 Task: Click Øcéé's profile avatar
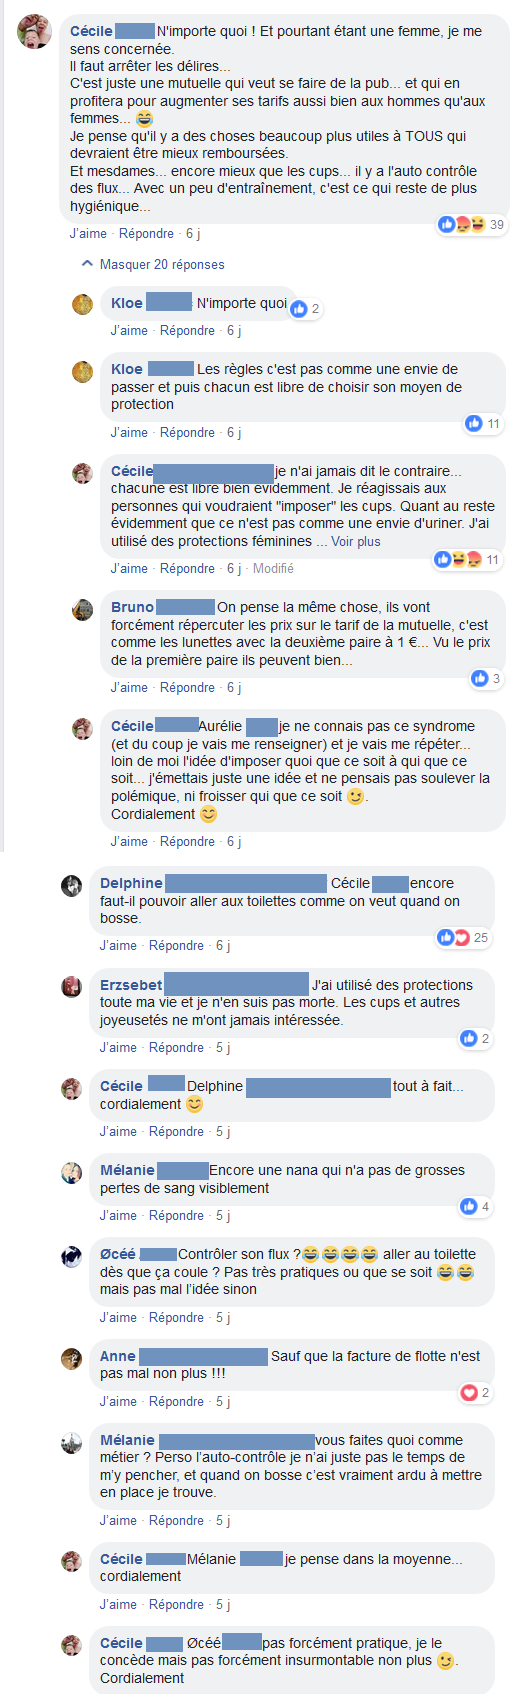point(71,1257)
